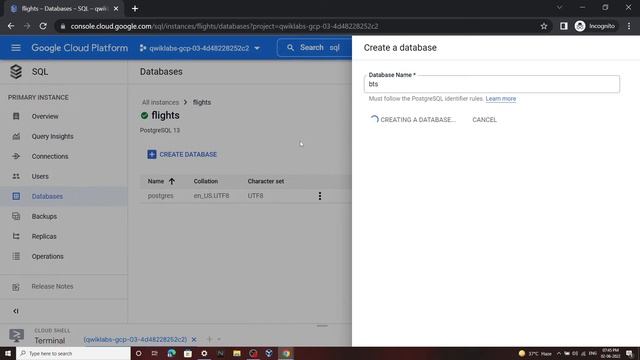This screenshot has width=640, height=360.
Task: Open the notification center icon
Action: (x=629, y=353)
